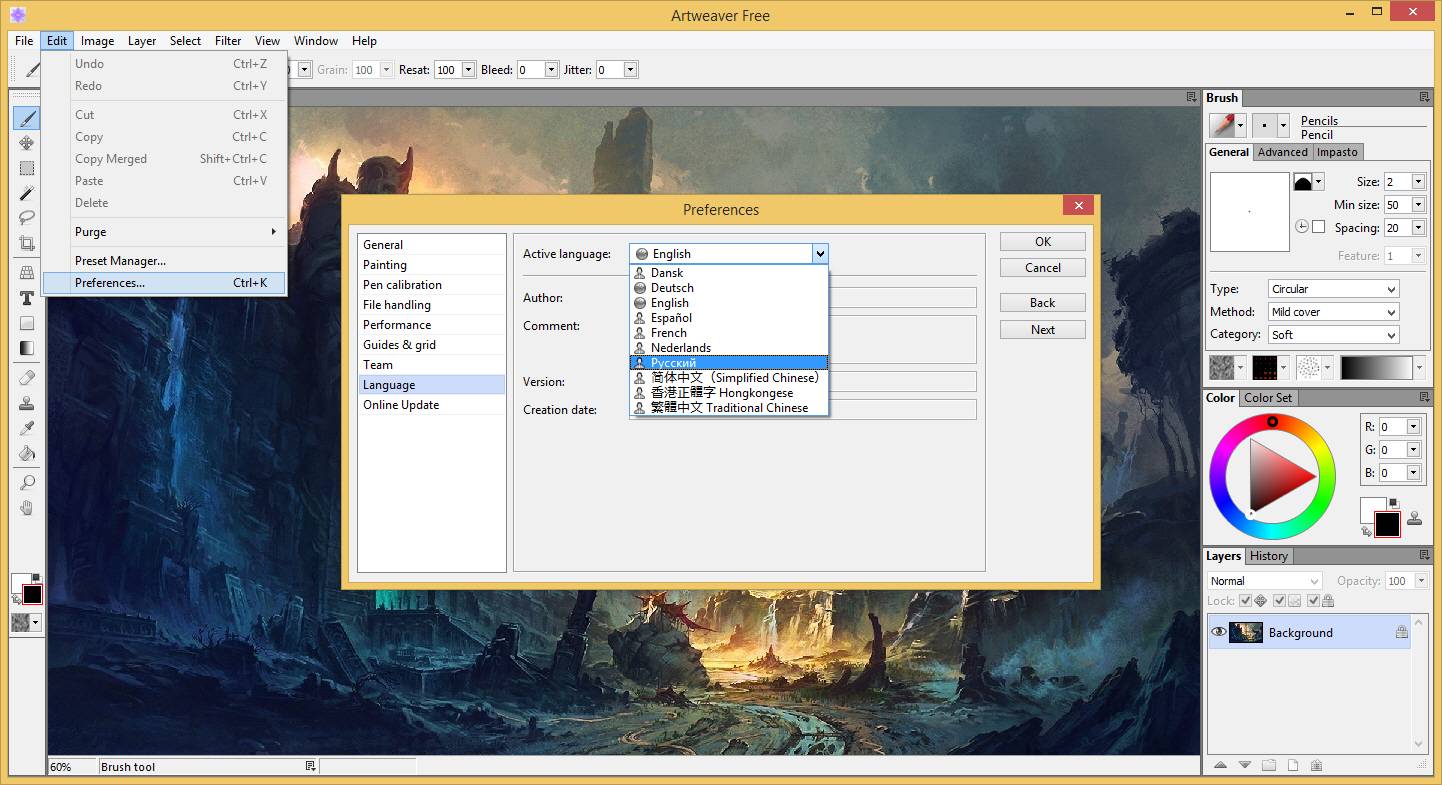Click OK in the Preferences dialog
The width and height of the screenshot is (1442, 785).
pos(1043,242)
